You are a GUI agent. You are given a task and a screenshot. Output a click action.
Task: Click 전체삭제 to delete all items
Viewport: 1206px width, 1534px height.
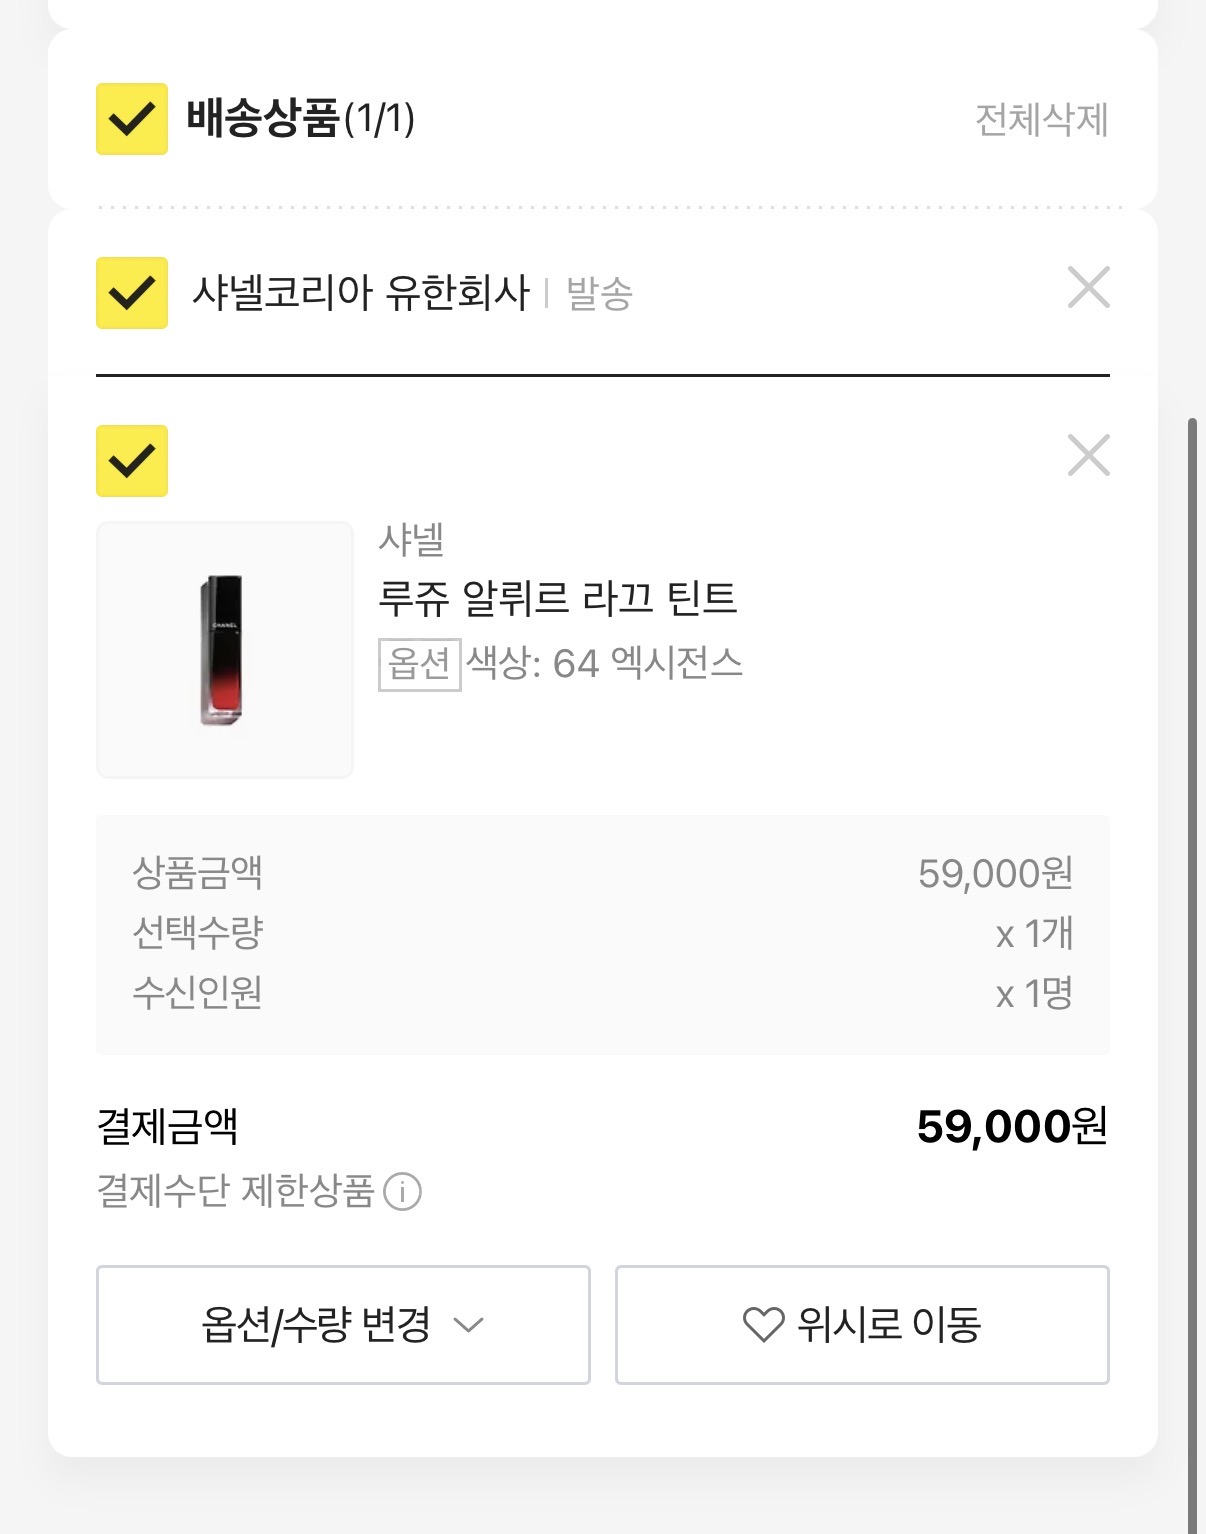pyautogui.click(x=1041, y=120)
